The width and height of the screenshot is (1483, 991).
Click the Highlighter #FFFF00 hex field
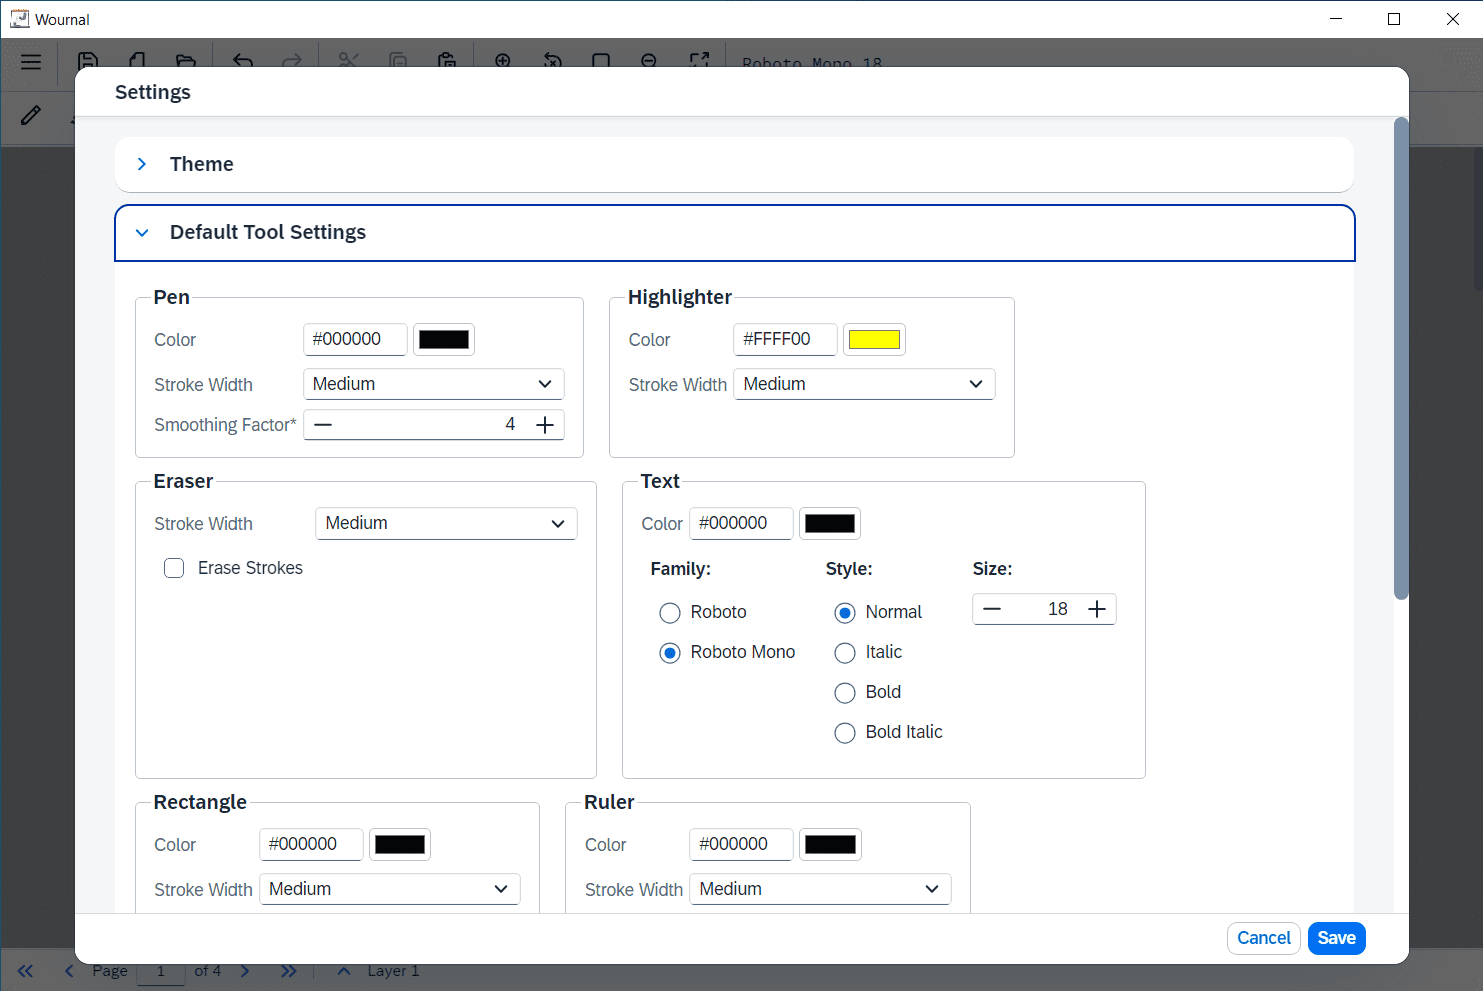785,339
